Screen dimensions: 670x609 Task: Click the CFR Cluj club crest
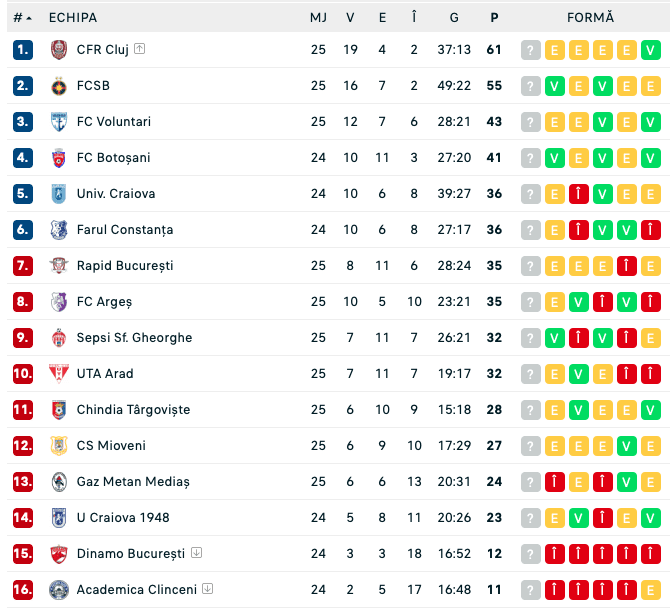click(59, 50)
